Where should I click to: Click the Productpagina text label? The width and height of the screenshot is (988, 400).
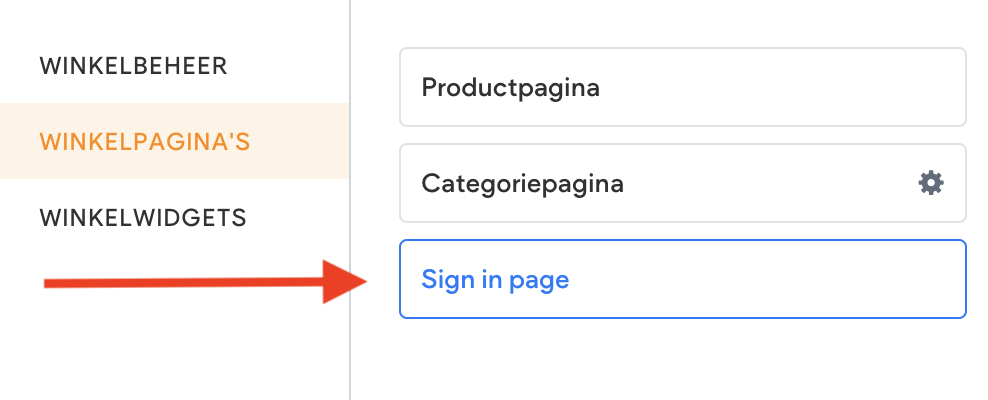point(510,87)
